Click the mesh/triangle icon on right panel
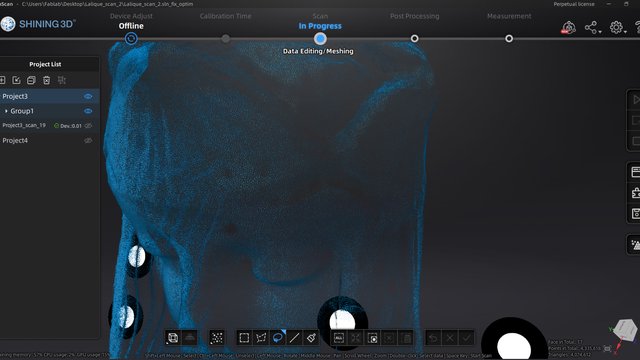This screenshot has height=360, width=640. click(635, 244)
